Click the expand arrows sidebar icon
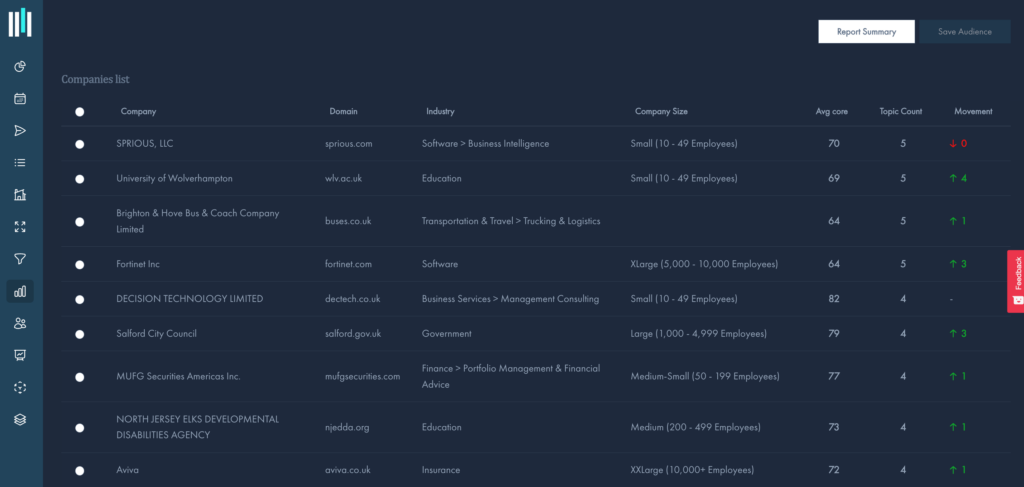 20,227
